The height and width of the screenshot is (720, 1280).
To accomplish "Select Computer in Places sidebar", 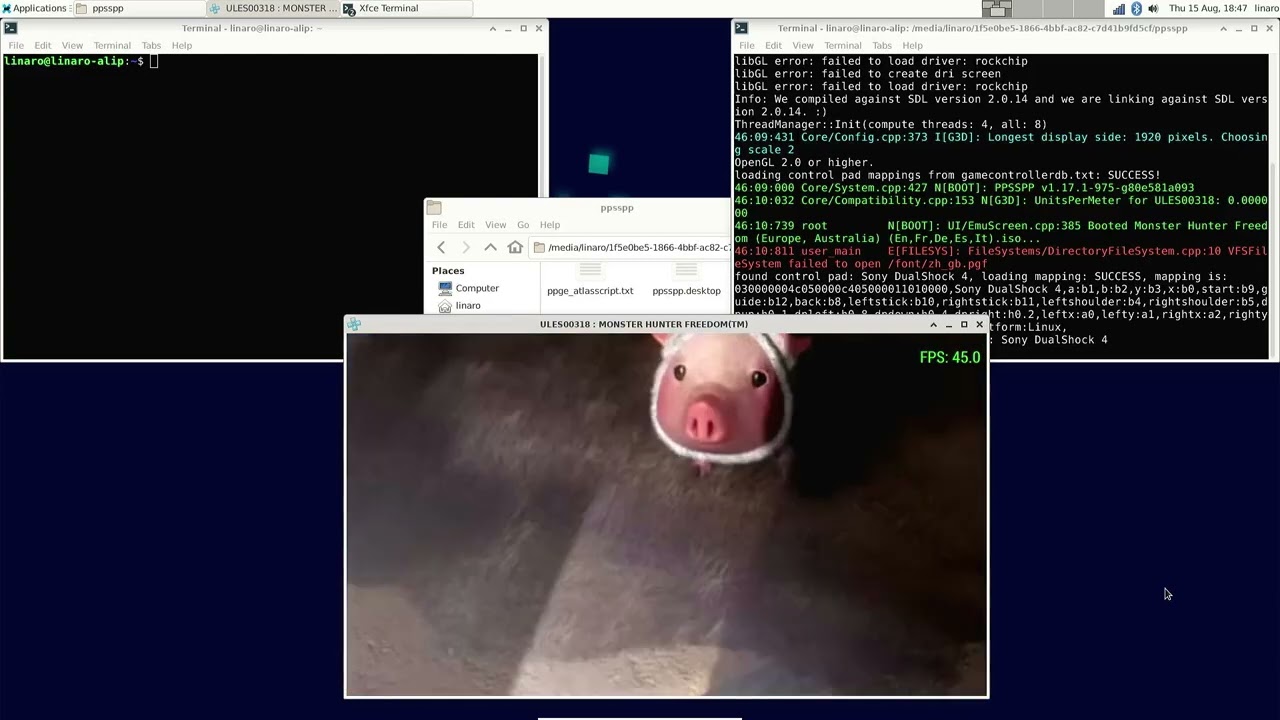I will (x=469, y=288).
